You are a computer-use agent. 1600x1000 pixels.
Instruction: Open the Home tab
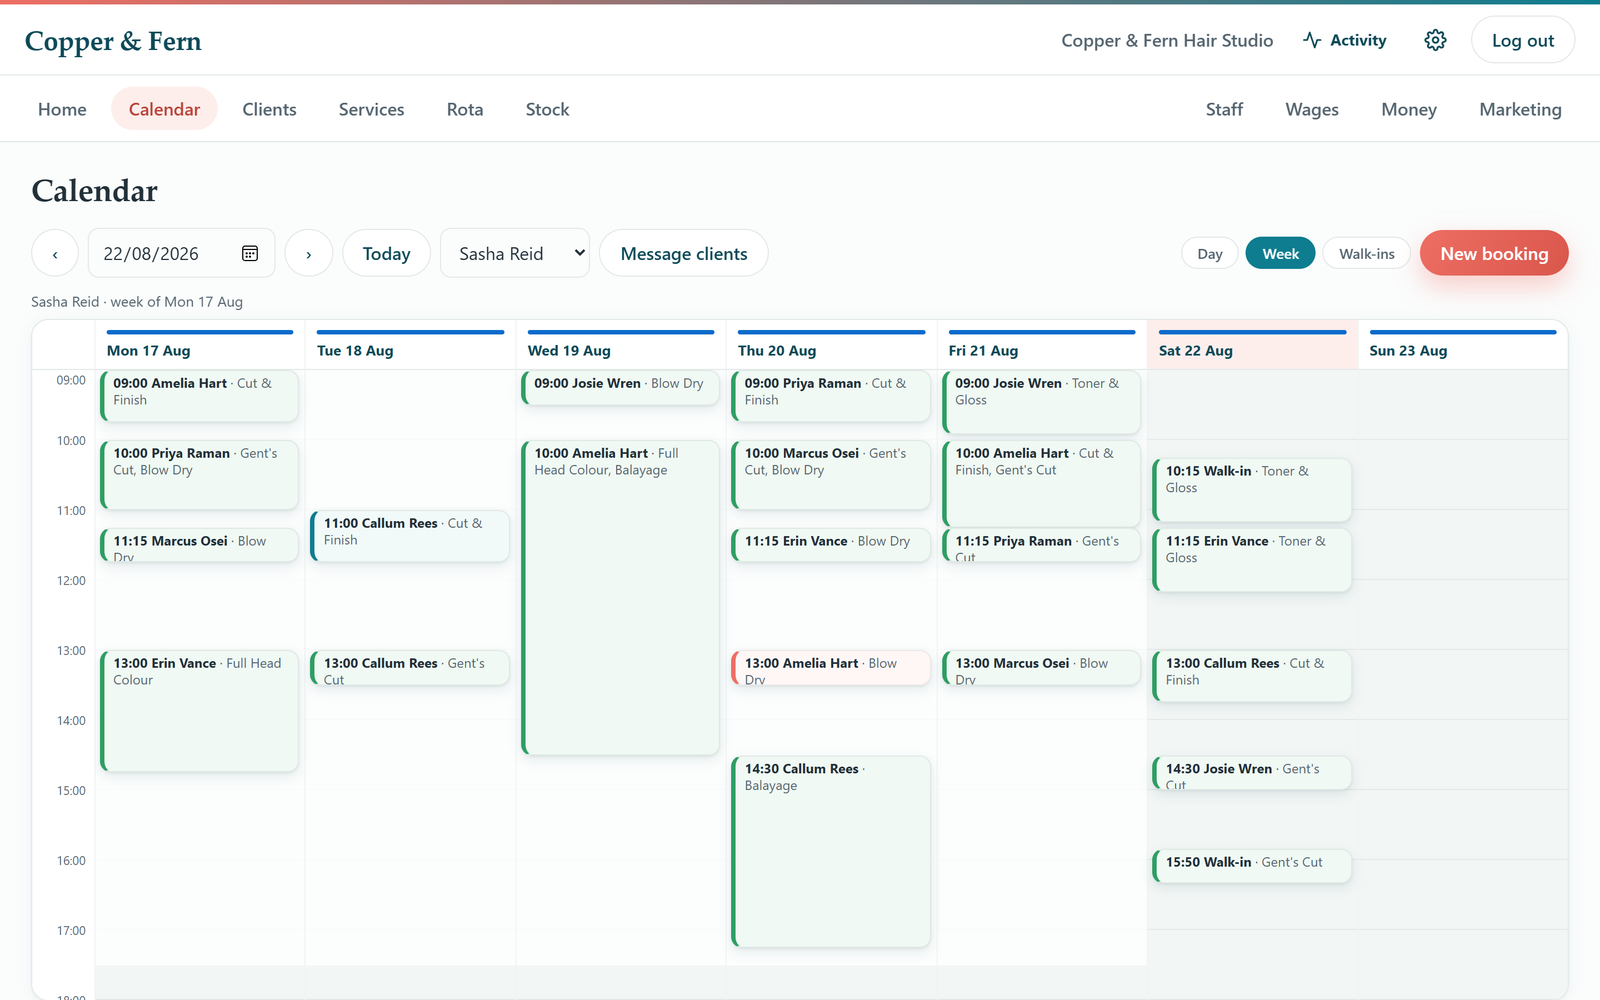62,109
